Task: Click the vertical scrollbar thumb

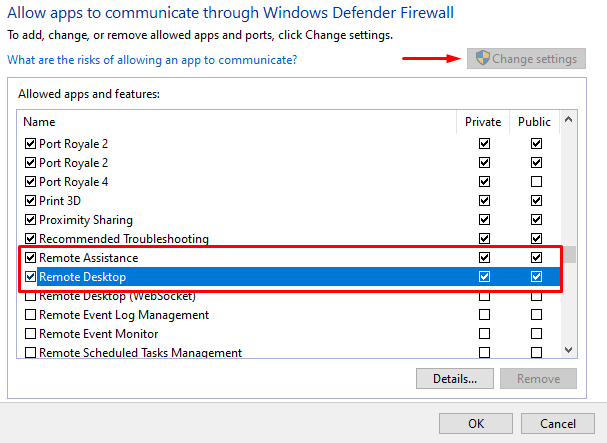Action: (568, 254)
